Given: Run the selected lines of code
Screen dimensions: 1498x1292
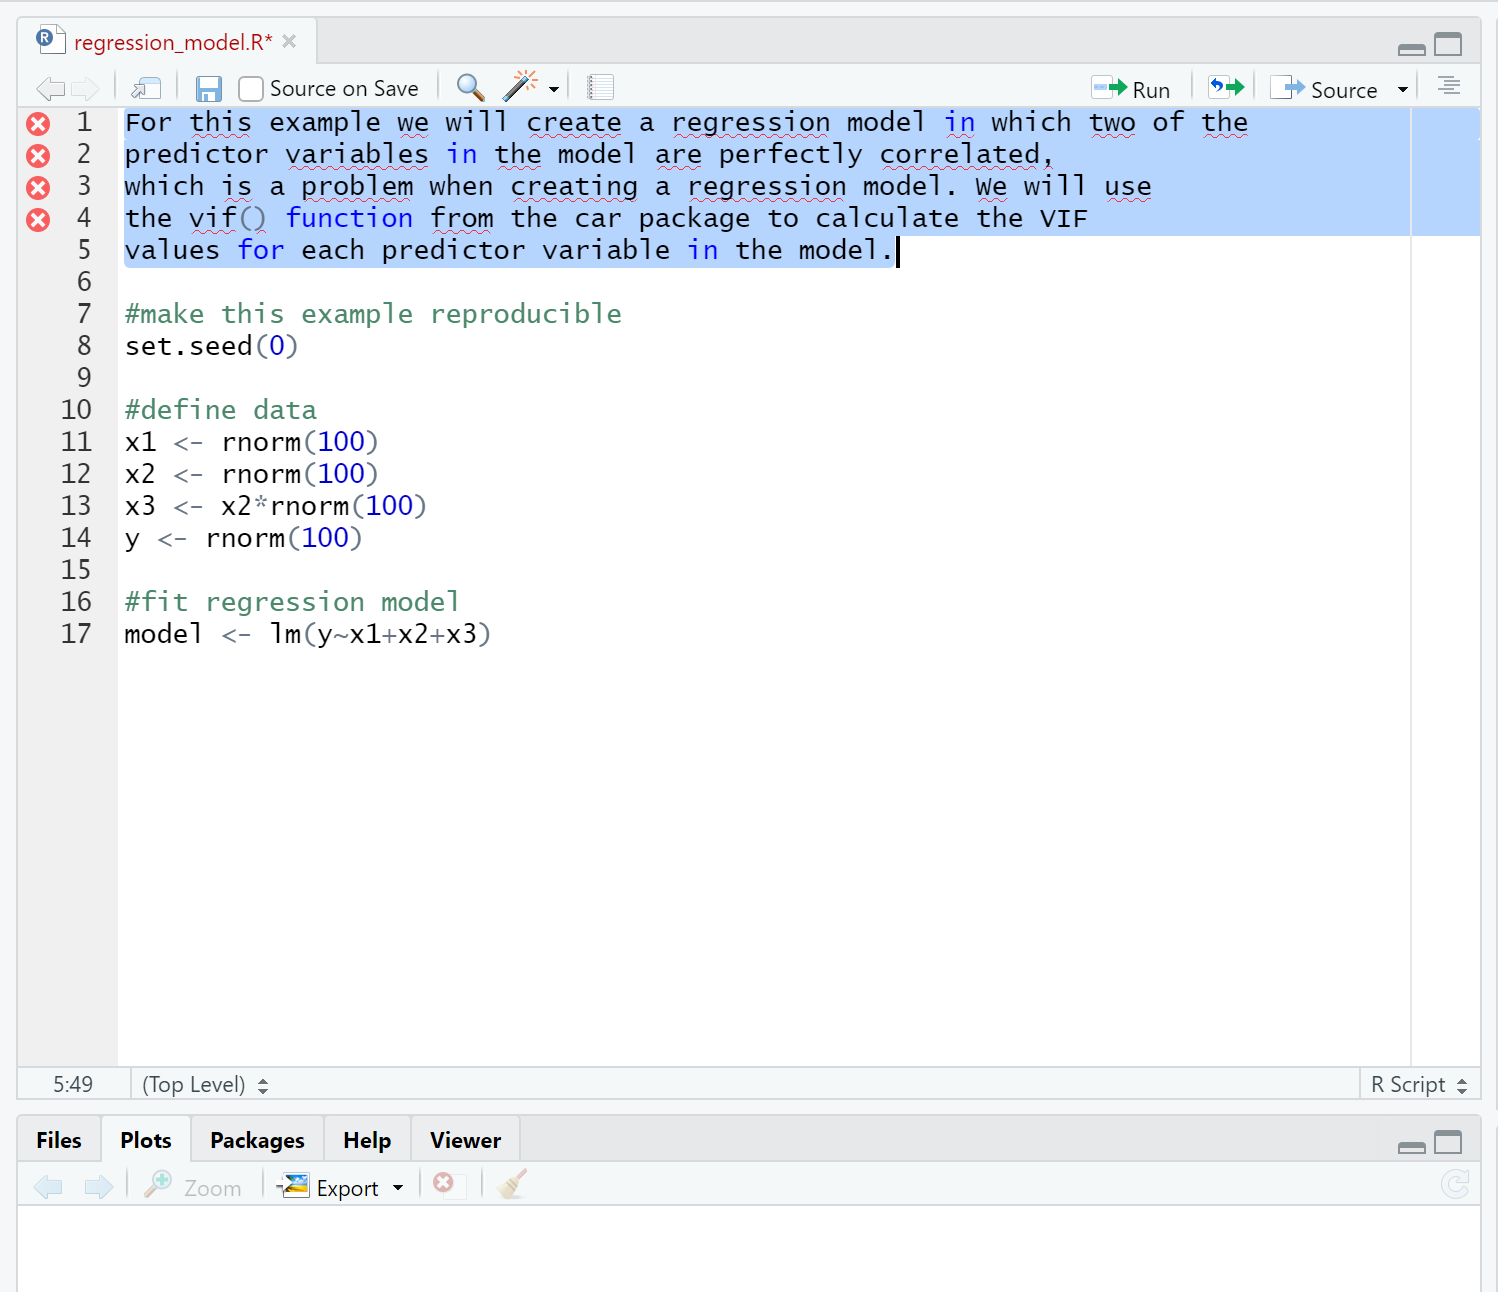Looking at the screenshot, I should pyautogui.click(x=1131, y=89).
